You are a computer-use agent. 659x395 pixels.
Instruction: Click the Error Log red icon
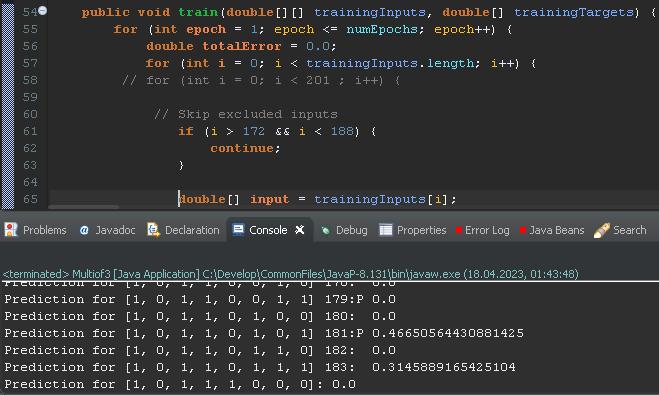[459, 230]
